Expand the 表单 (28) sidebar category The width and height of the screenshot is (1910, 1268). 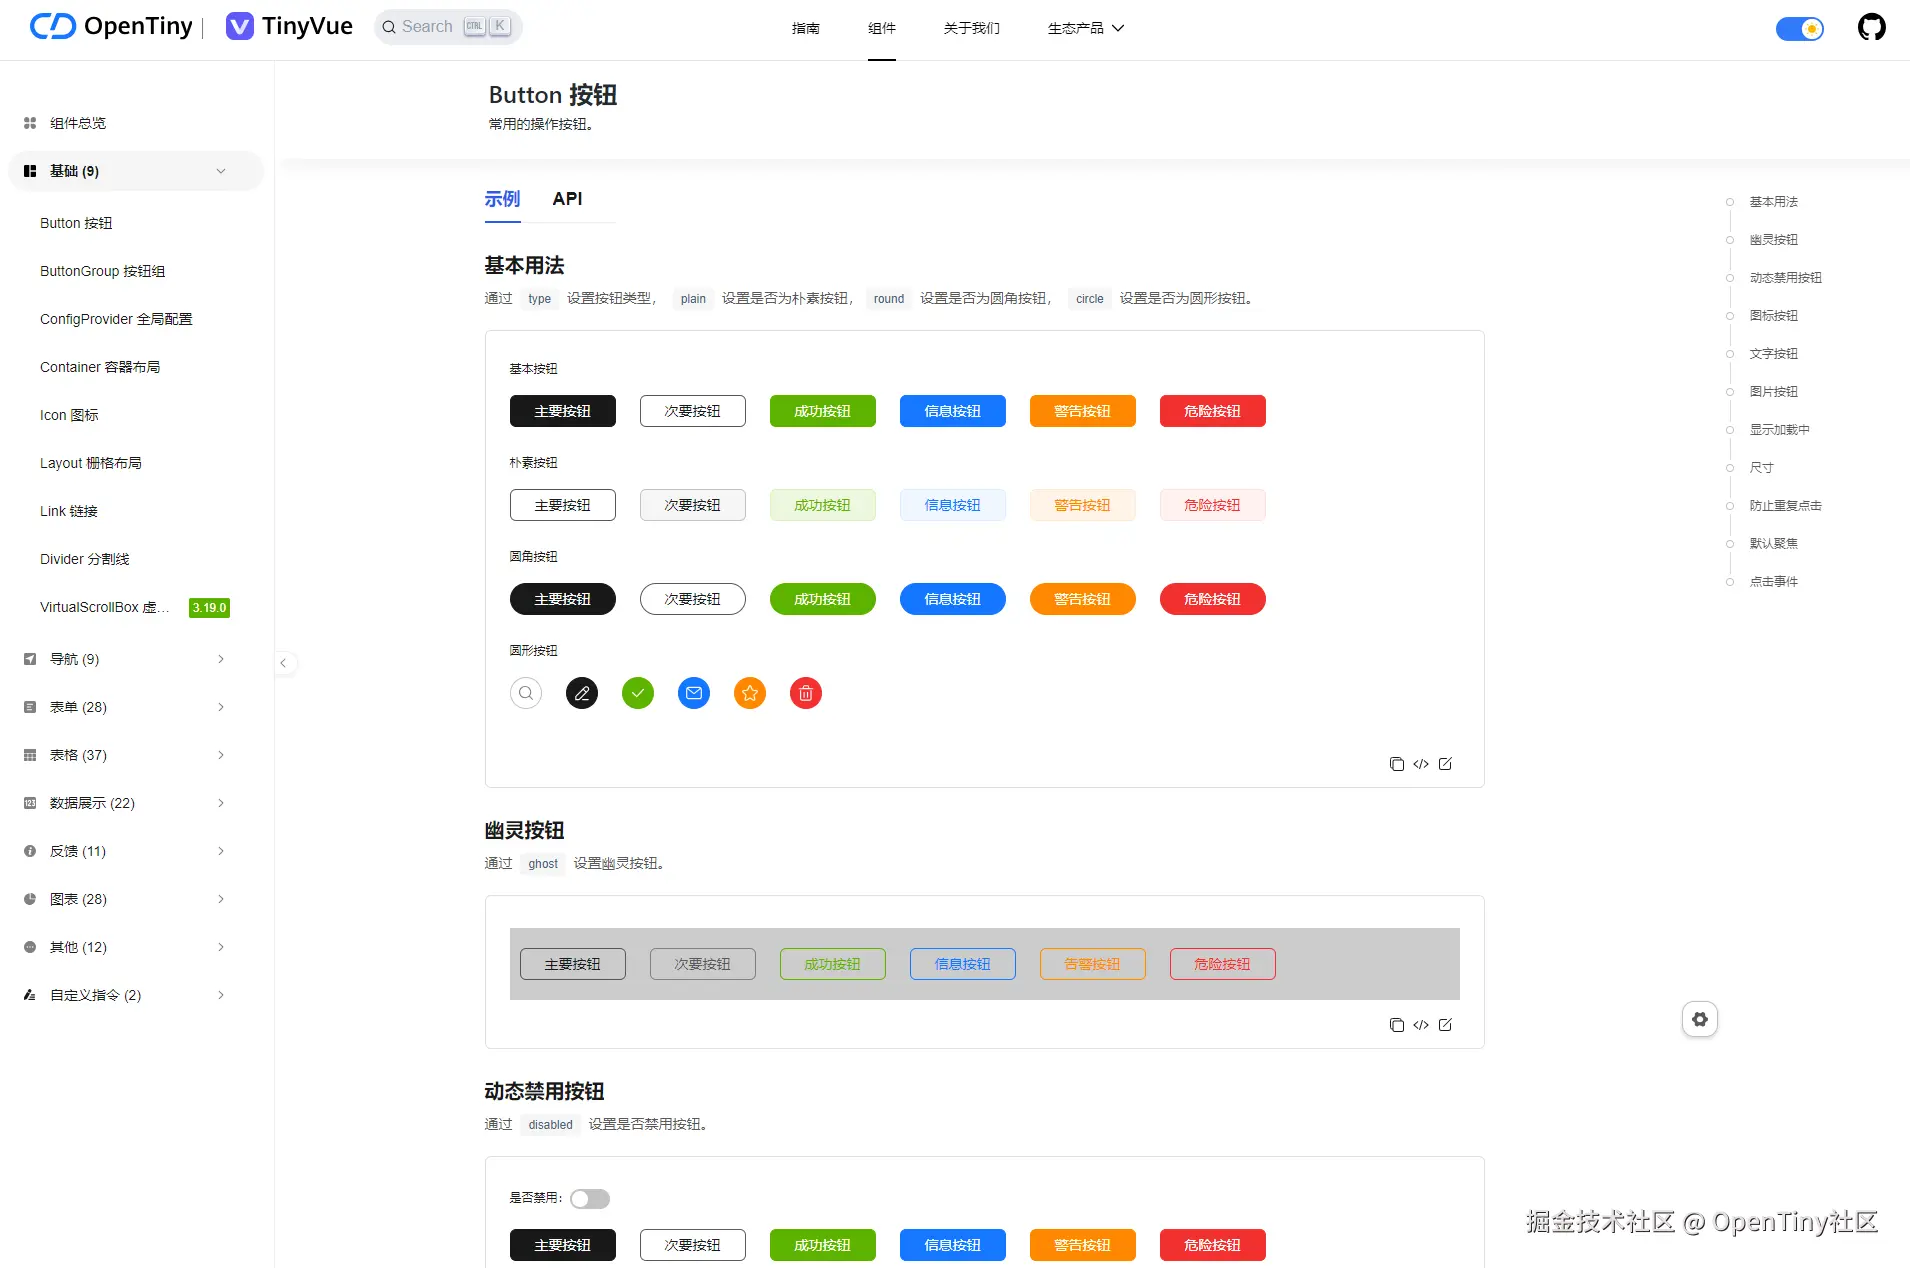point(124,707)
